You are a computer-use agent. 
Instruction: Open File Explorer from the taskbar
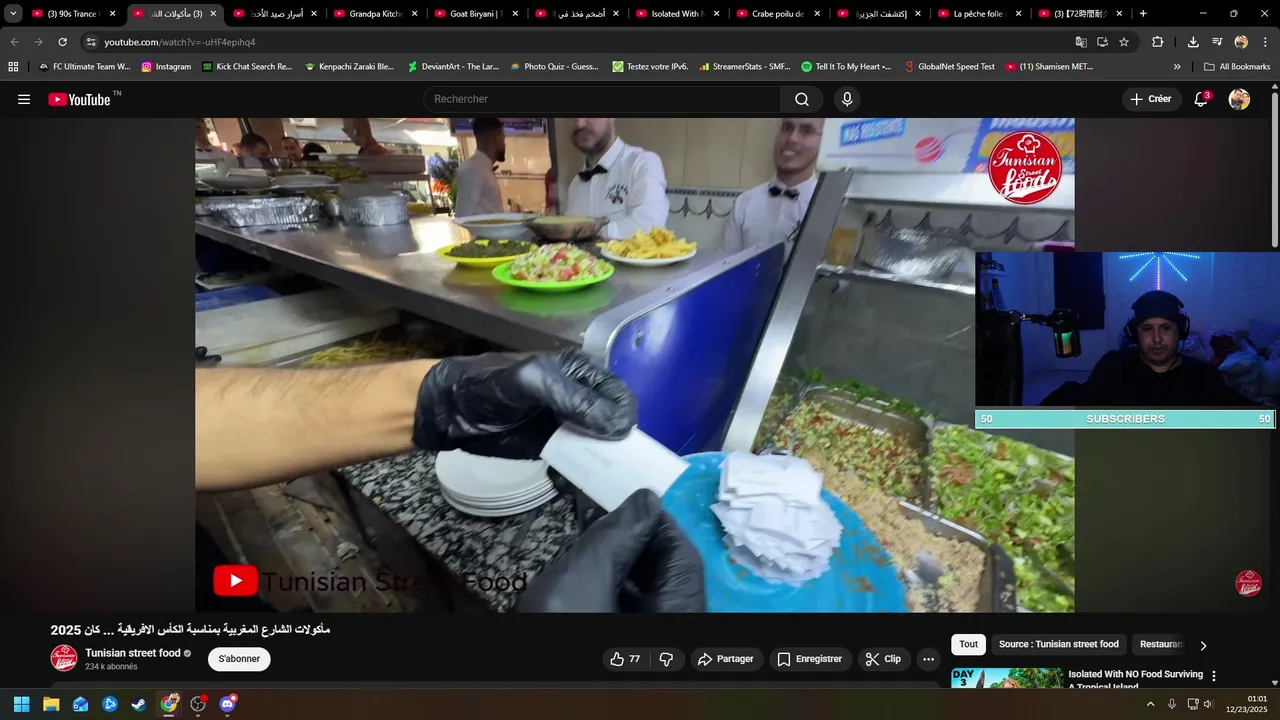tap(51, 704)
